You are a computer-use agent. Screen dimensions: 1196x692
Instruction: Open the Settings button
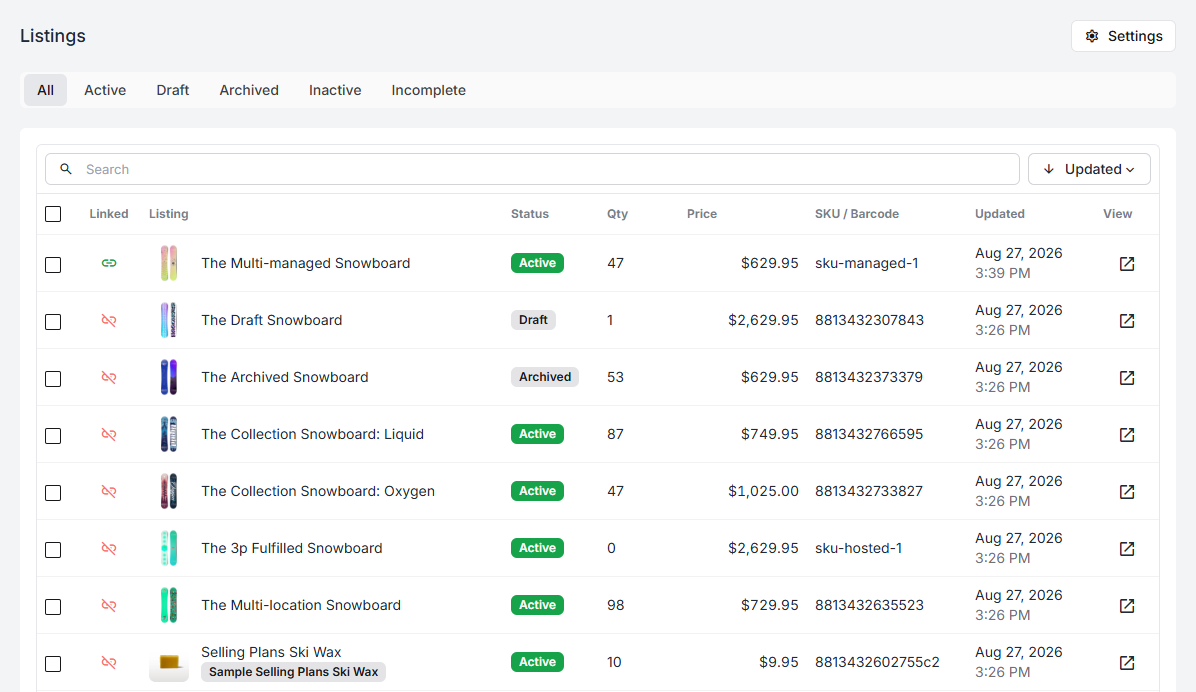point(1123,36)
